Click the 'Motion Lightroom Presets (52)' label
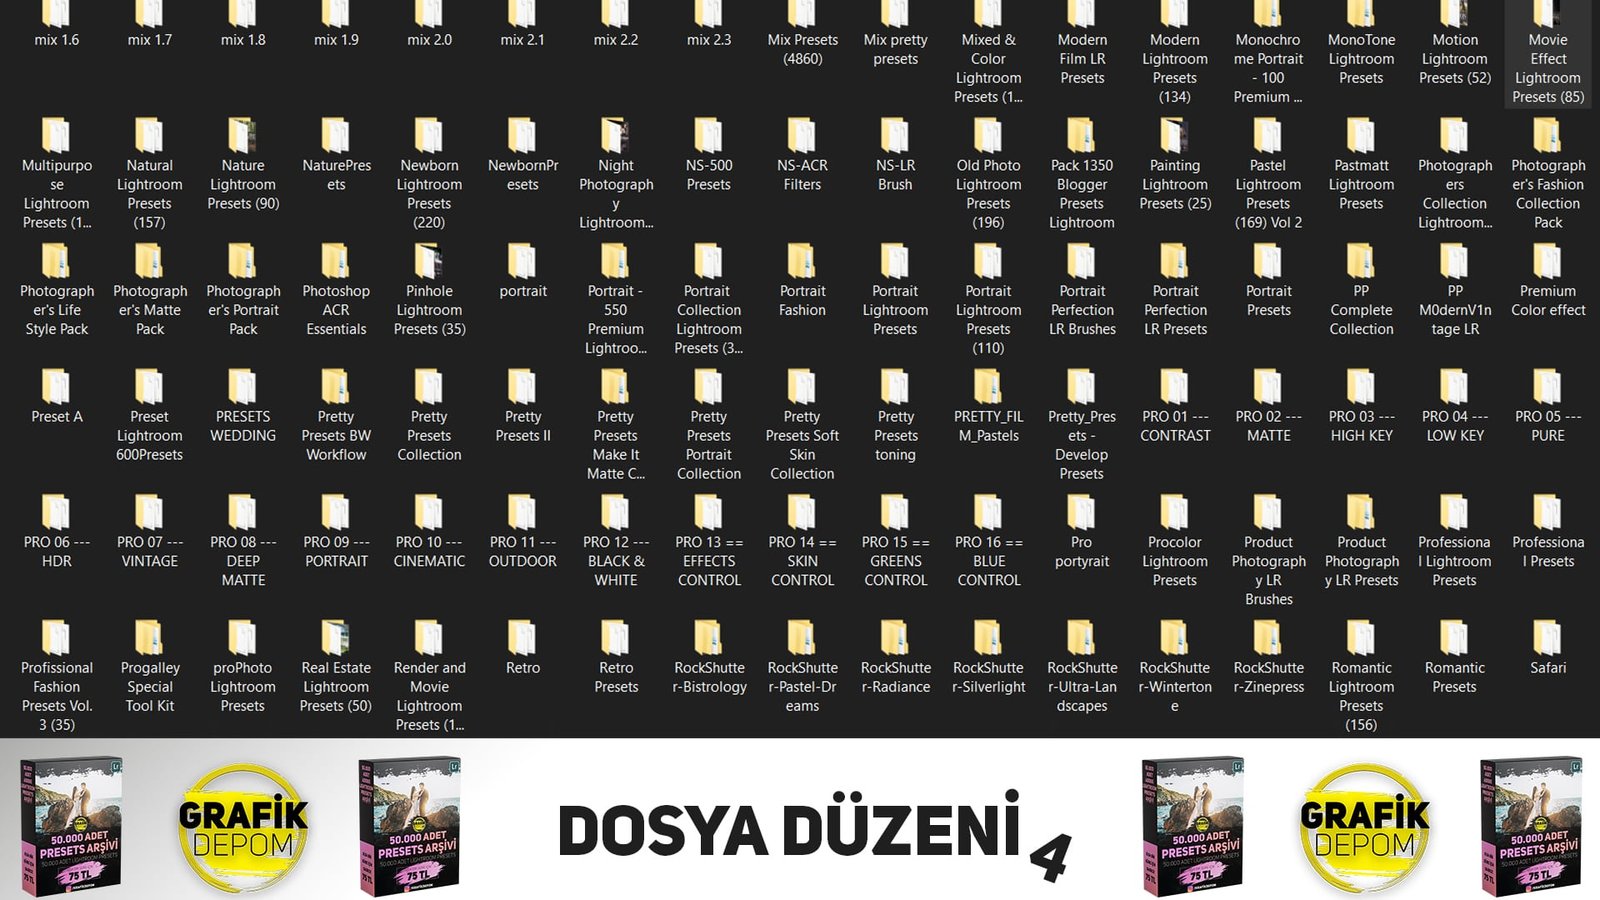This screenshot has height=900, width=1600. [1455, 59]
